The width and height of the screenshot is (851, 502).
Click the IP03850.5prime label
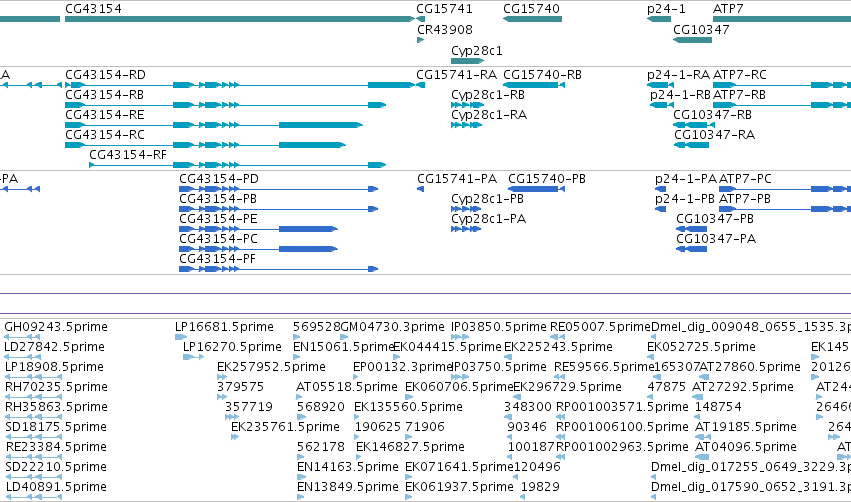[499, 327]
